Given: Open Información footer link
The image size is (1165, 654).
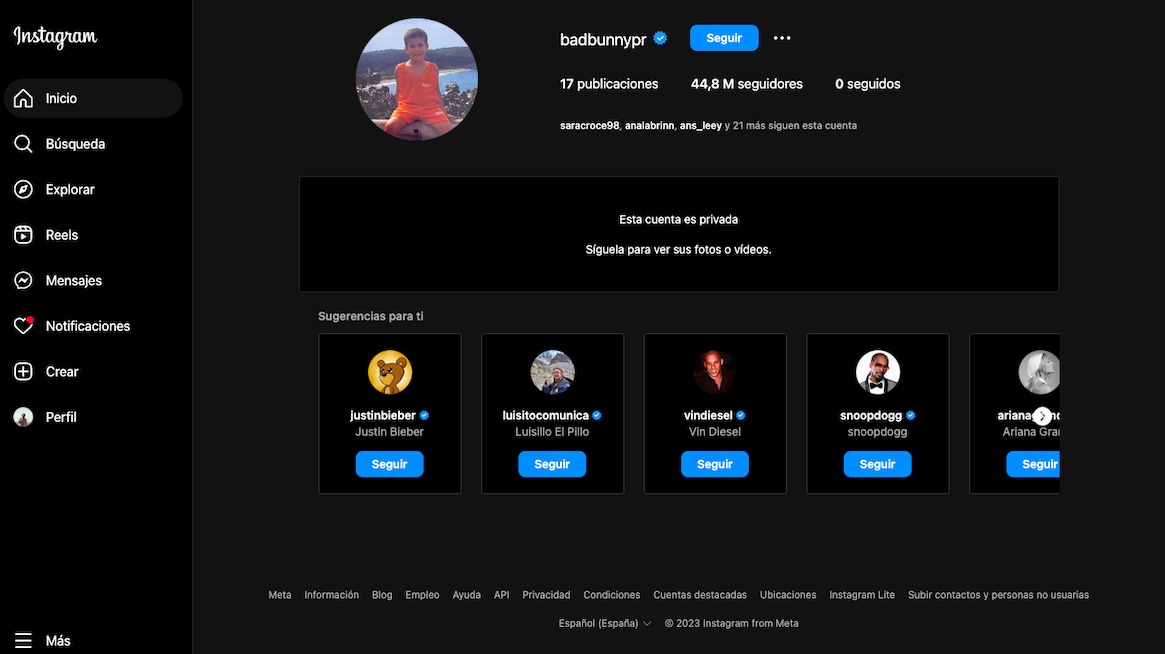Looking at the screenshot, I should 331,595.
